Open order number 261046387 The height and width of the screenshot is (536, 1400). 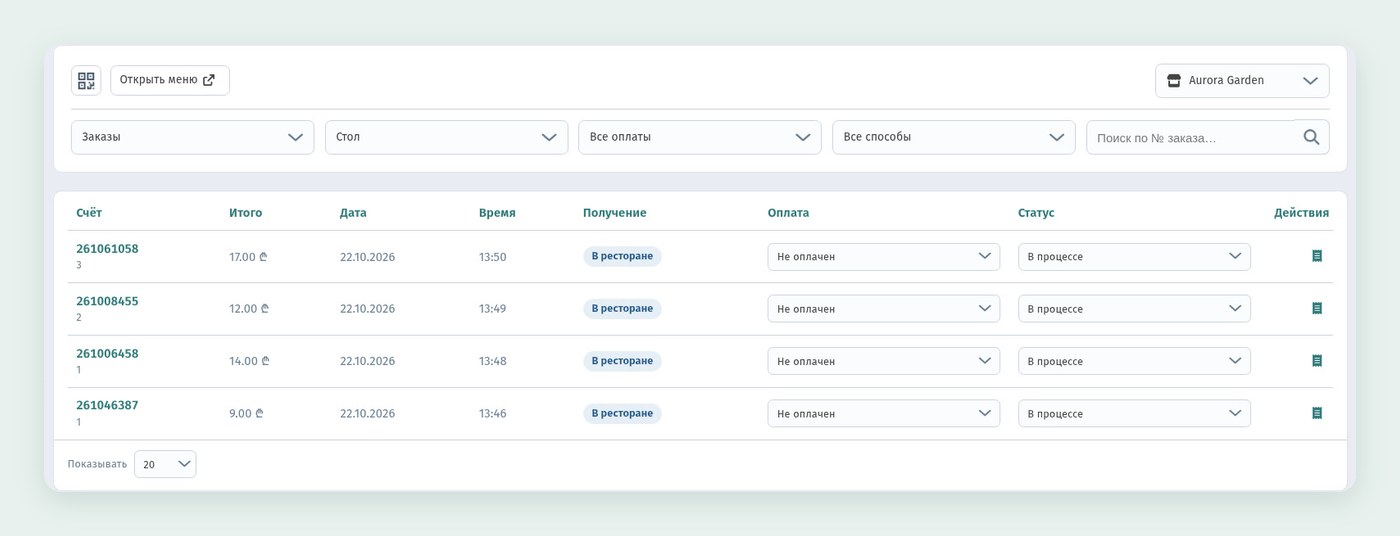pos(107,405)
